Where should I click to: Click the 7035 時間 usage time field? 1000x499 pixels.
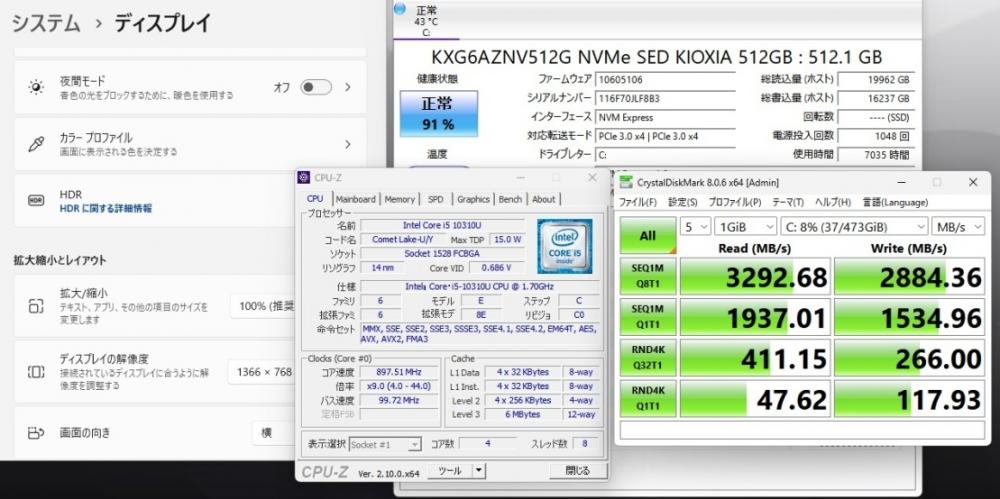tap(876, 154)
